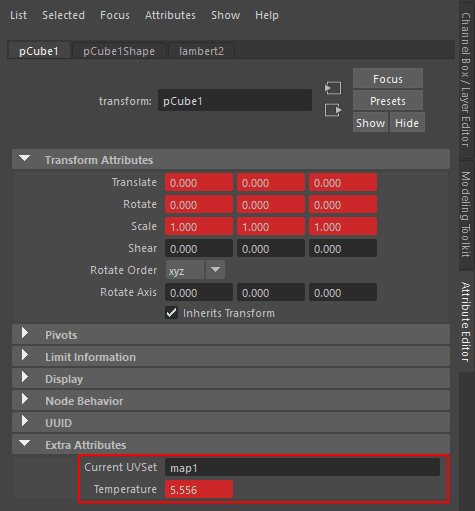The height and width of the screenshot is (511, 475).
Task: Click the Temperature value field
Action: pyautogui.click(x=199, y=489)
